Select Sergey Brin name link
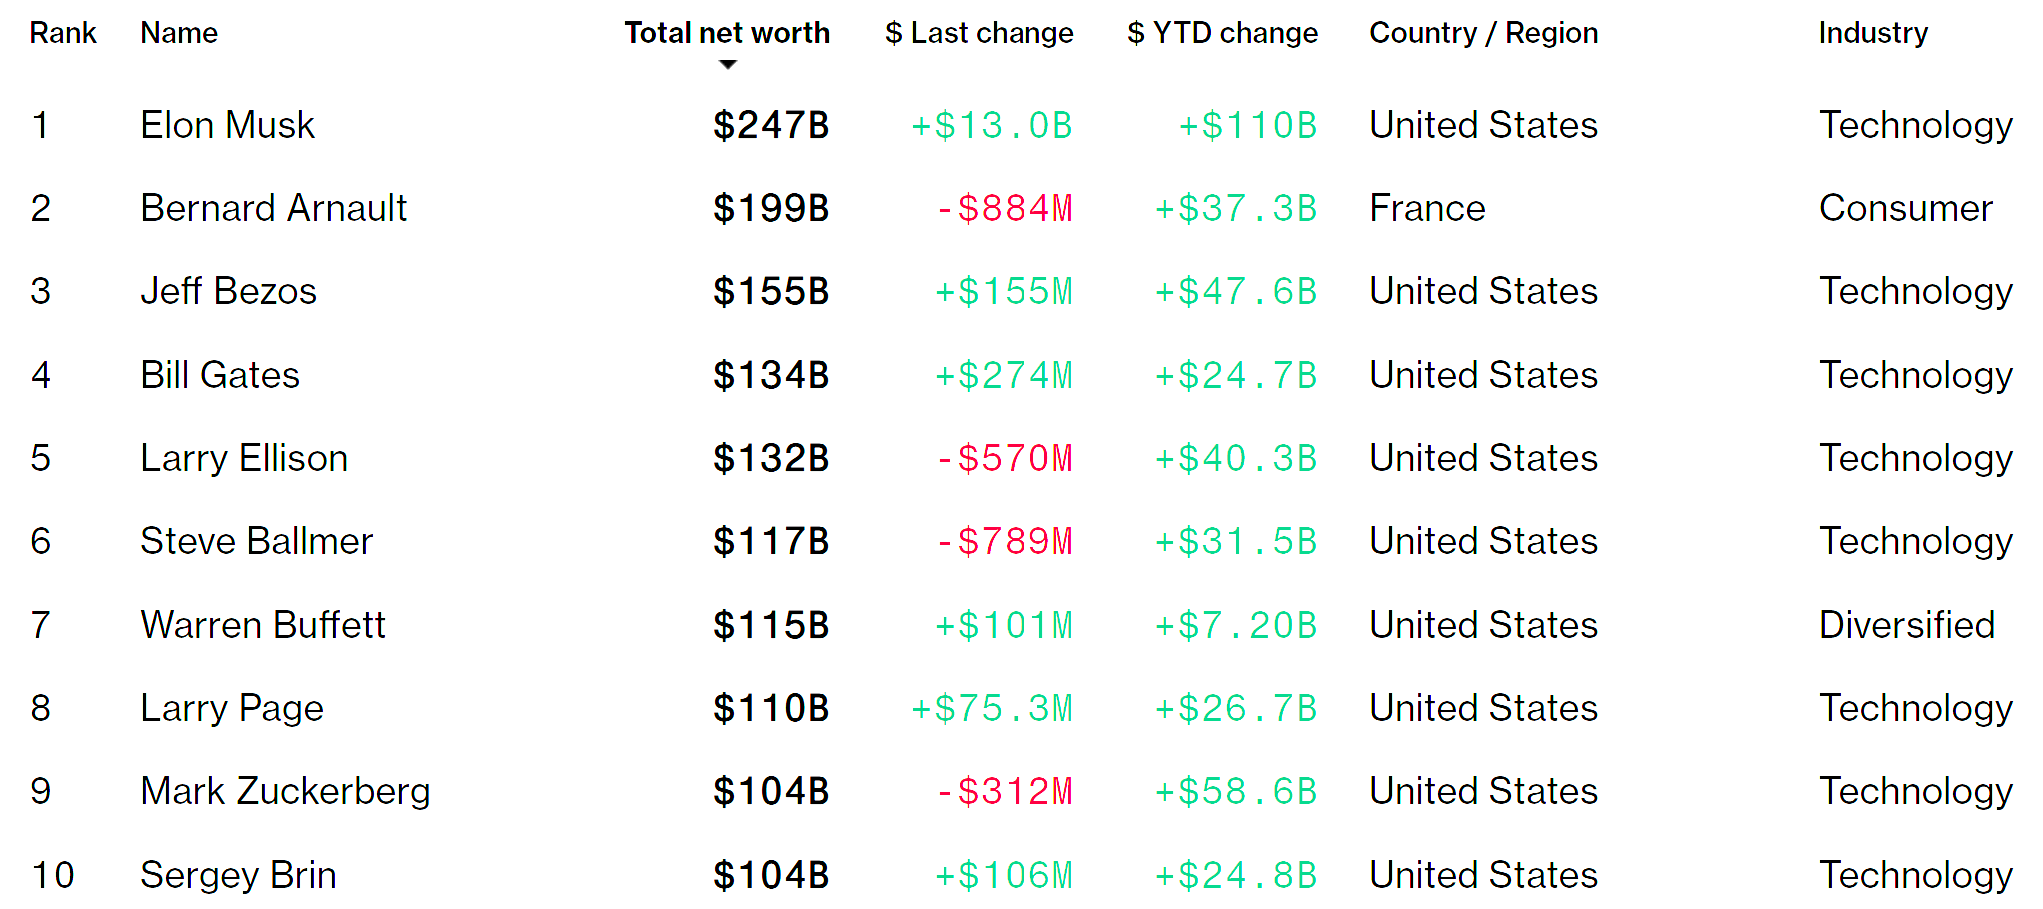Viewport: 2043px width, 909px height. click(x=239, y=875)
